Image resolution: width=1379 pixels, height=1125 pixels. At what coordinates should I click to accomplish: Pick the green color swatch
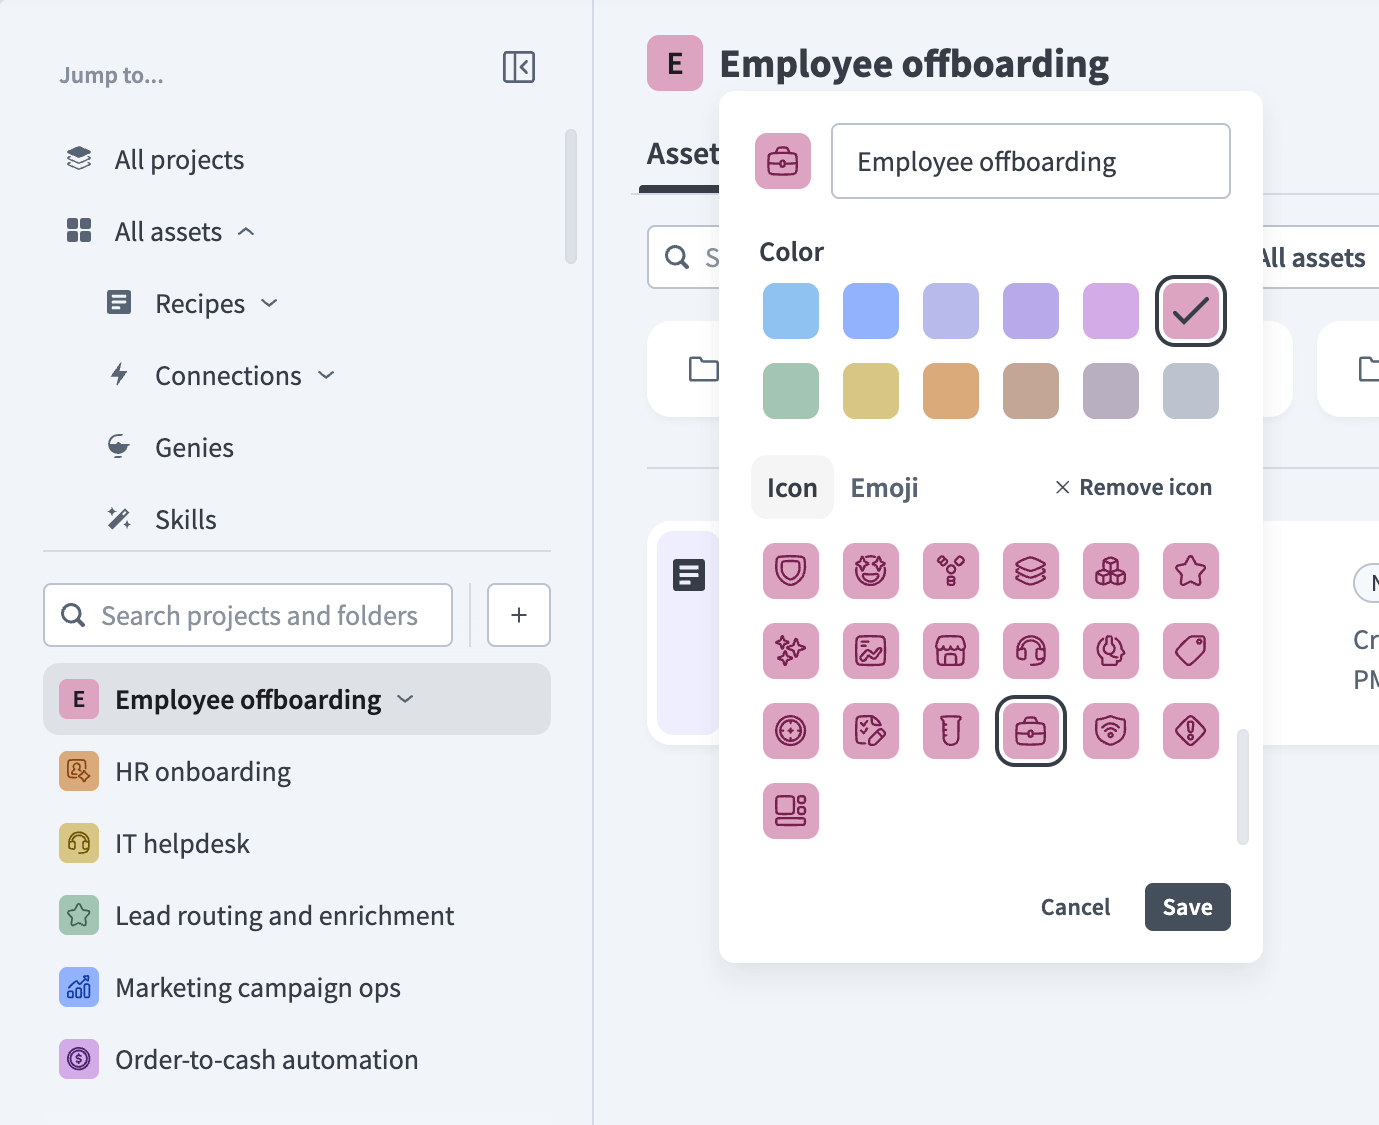click(790, 391)
